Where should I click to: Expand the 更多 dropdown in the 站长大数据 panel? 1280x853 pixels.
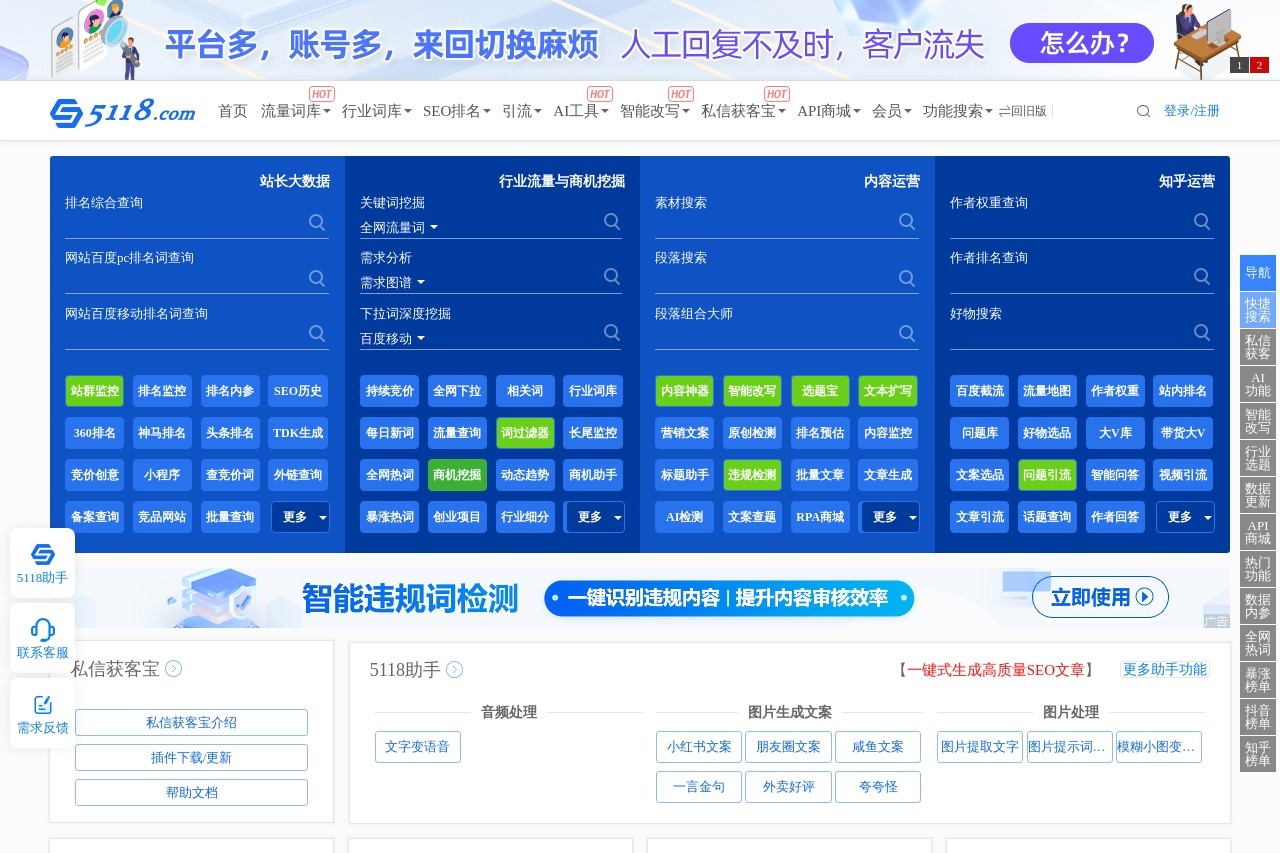pyautogui.click(x=300, y=517)
